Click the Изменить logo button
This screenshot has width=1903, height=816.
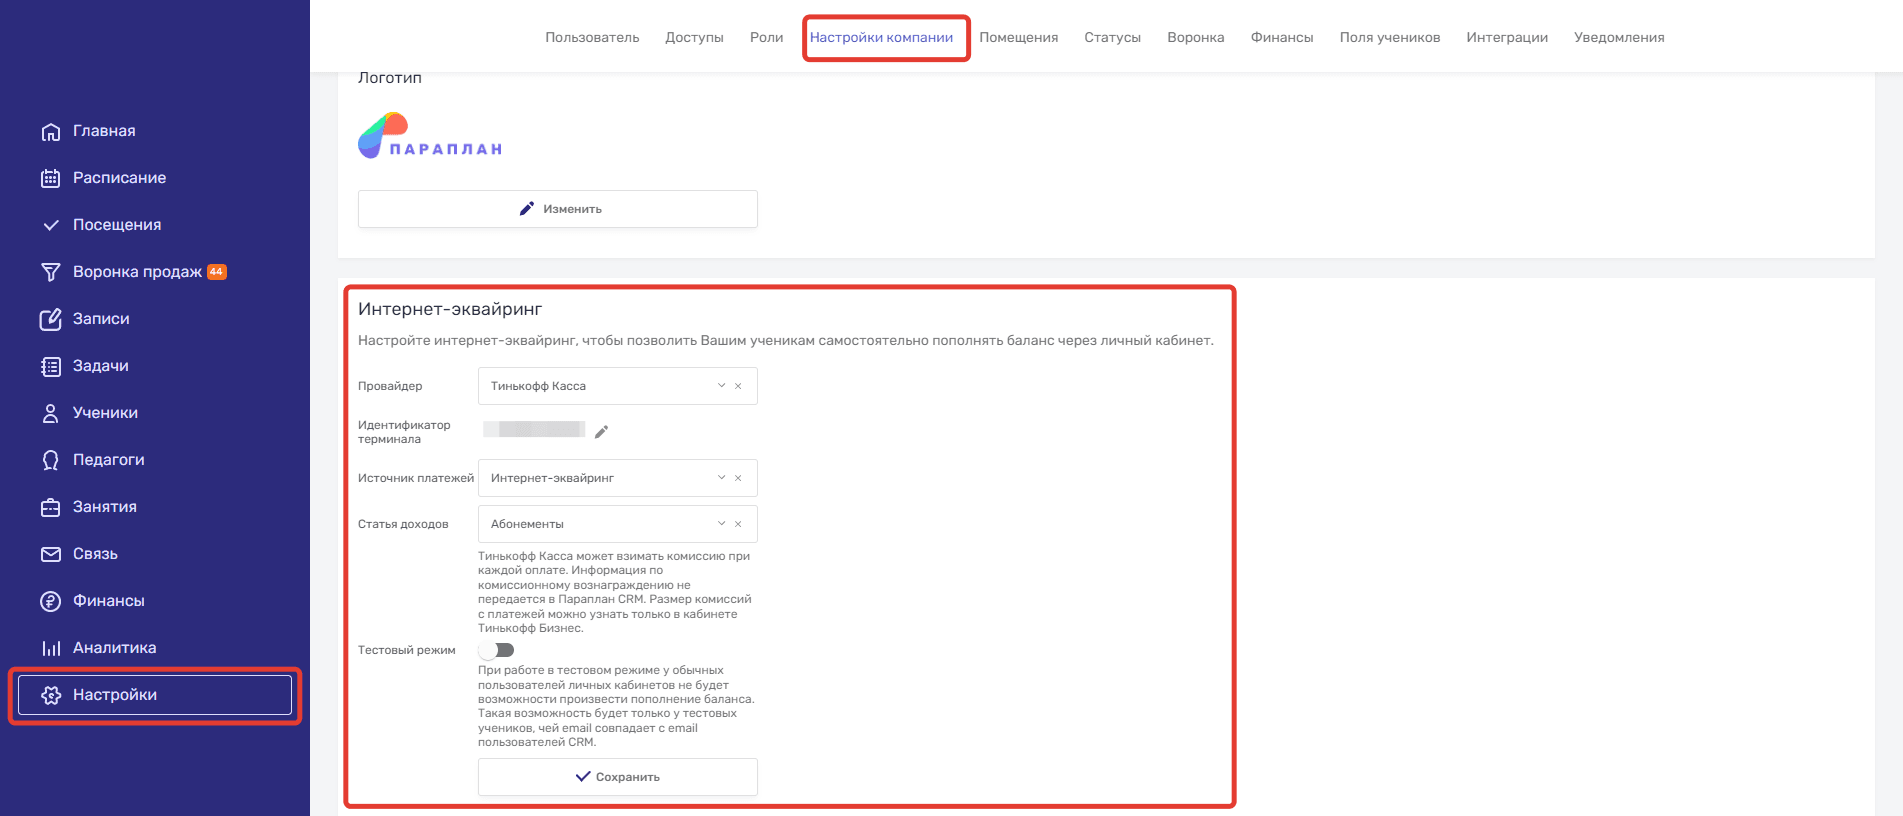coord(557,209)
